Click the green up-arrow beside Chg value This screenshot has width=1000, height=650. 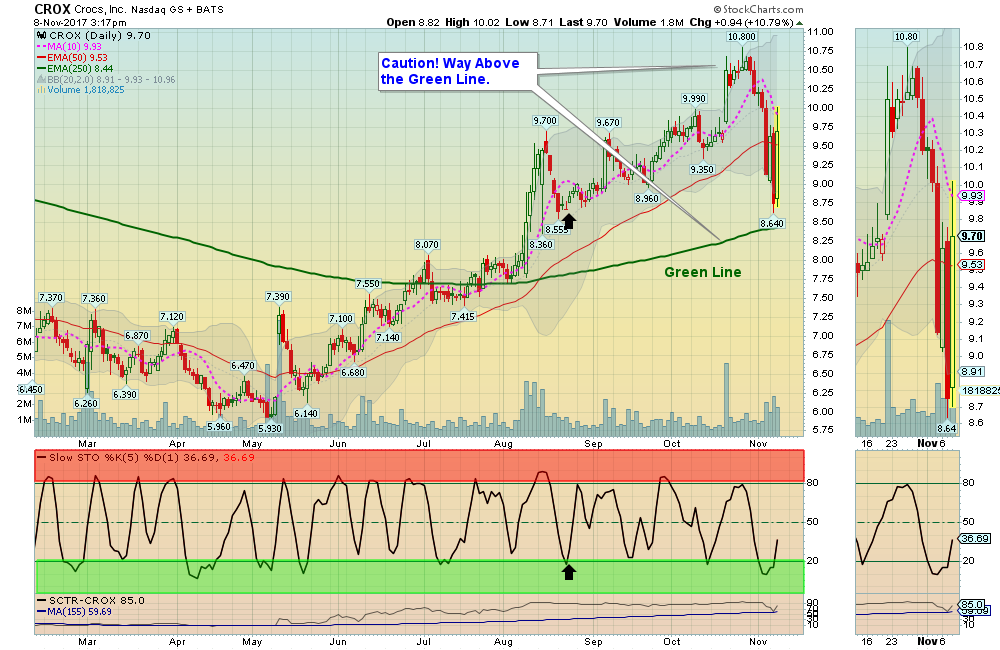[x=800, y=23]
